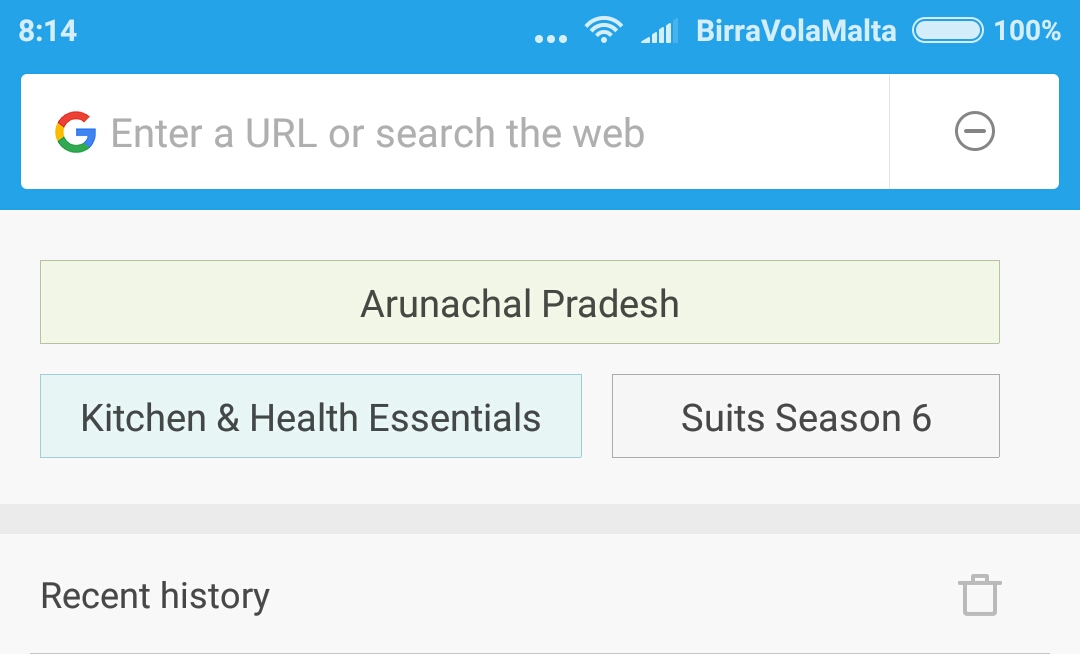Focus the 'Enter a URL or search the web' field
Screen dimensions: 1080x654
pyautogui.click(x=455, y=131)
